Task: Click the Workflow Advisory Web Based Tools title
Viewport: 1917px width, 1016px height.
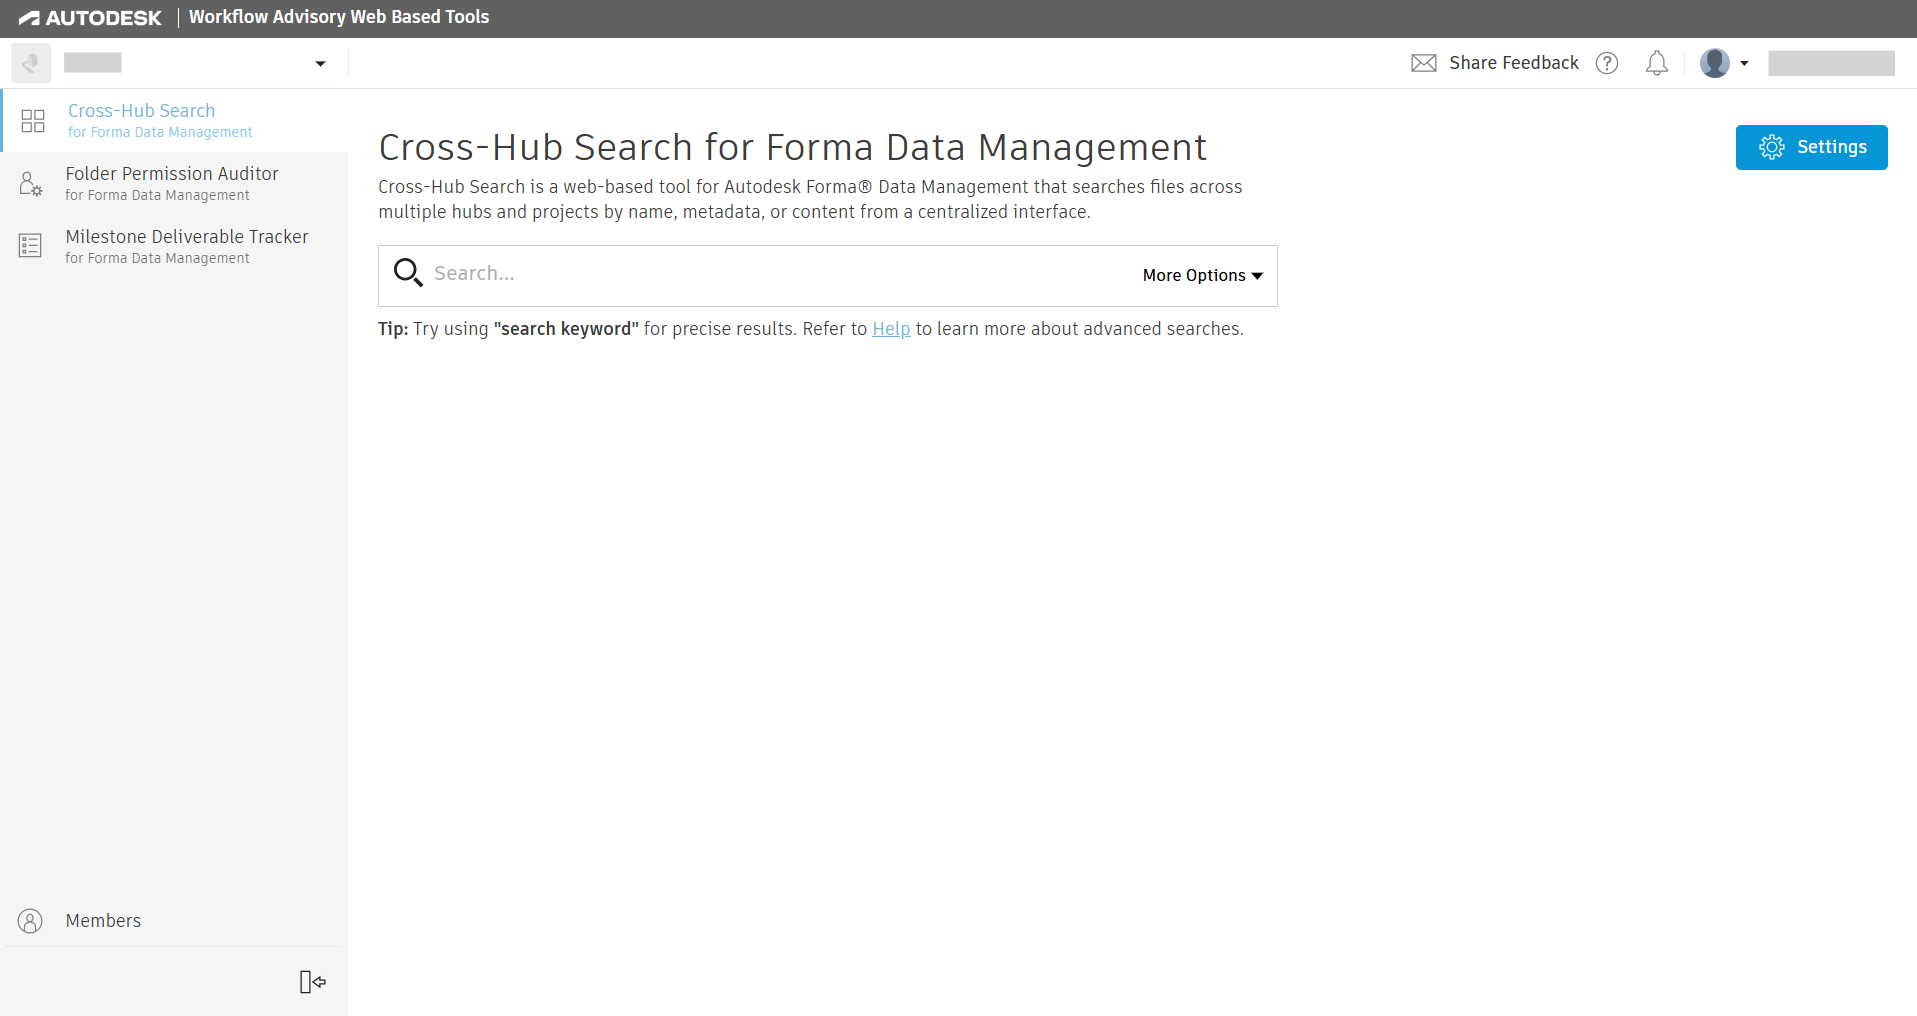Action: click(339, 17)
